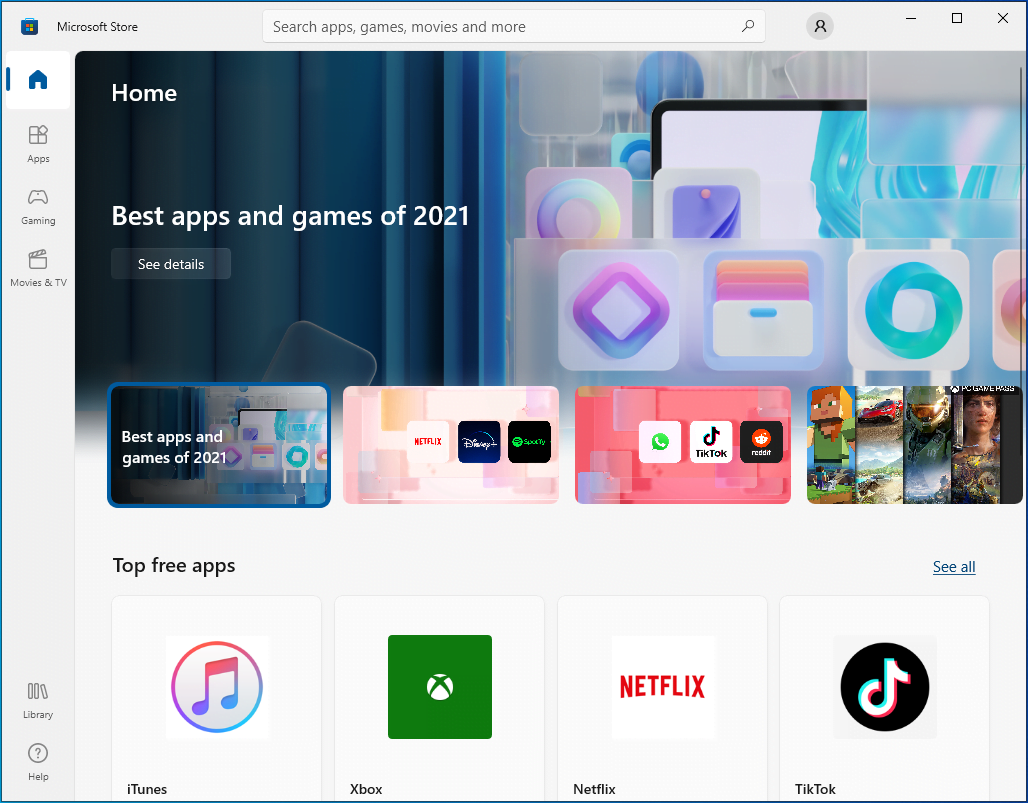Viewport: 1028px width, 803px height.
Task: Minimize the Microsoft Store window
Action: pyautogui.click(x=911, y=18)
